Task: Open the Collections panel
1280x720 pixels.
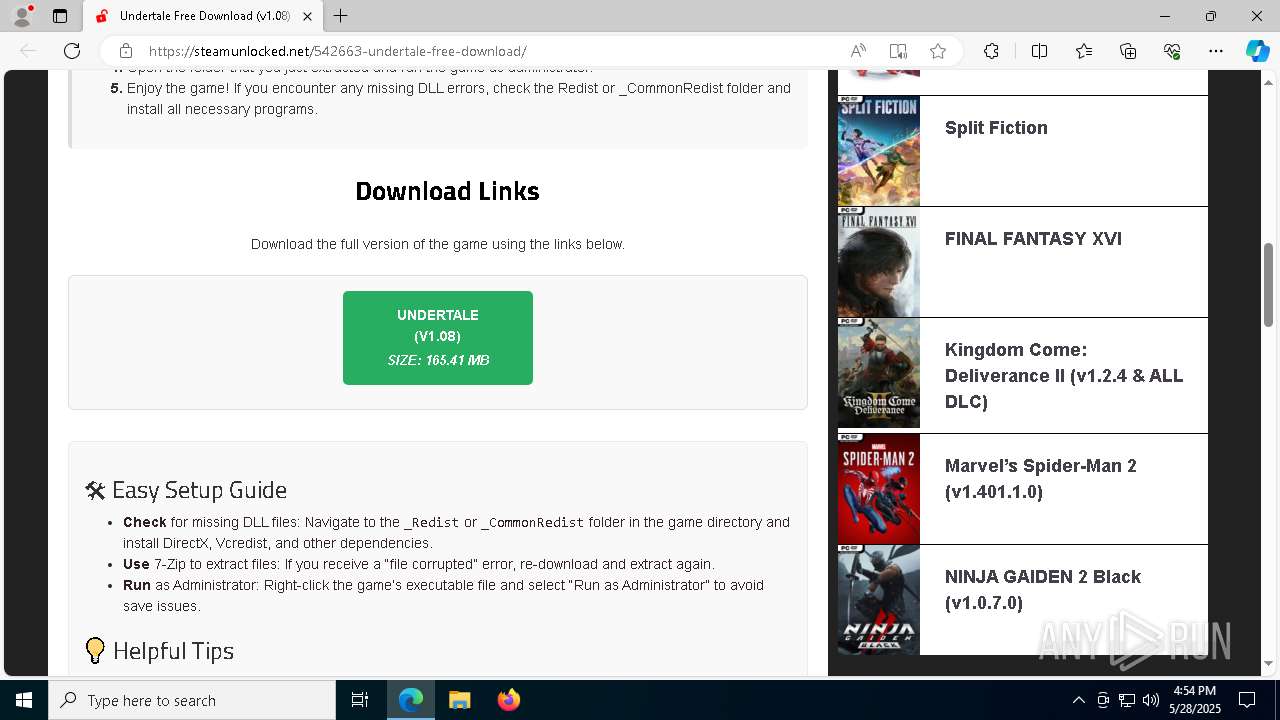Action: click(x=1128, y=51)
